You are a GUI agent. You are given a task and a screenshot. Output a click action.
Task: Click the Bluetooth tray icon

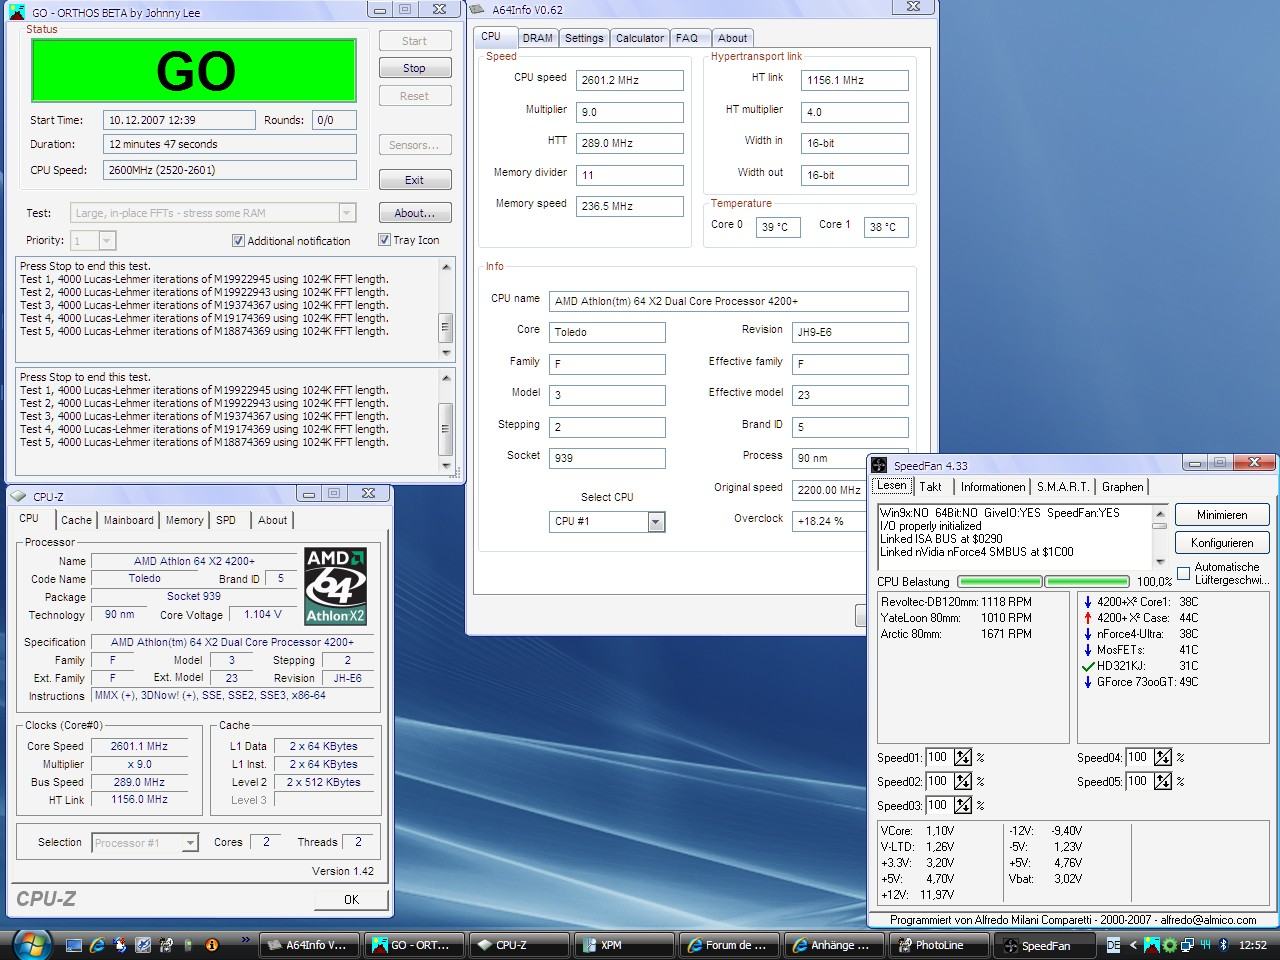[1222, 945]
